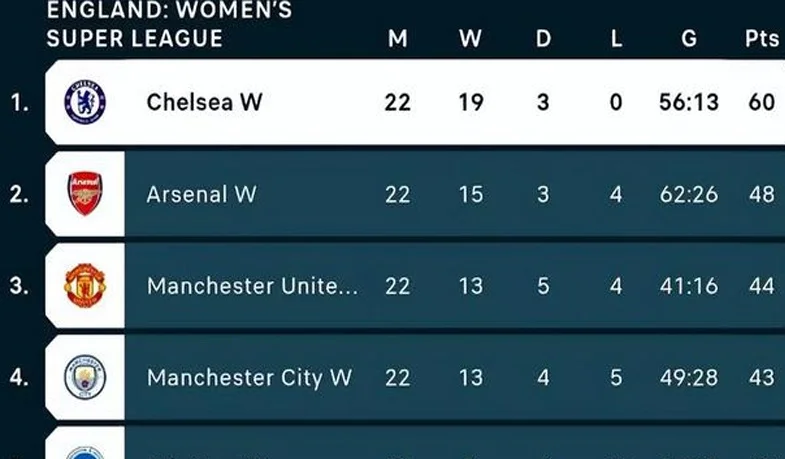Select Manchester City W team name
Image resolution: width=785 pixels, height=459 pixels.
click(x=249, y=378)
